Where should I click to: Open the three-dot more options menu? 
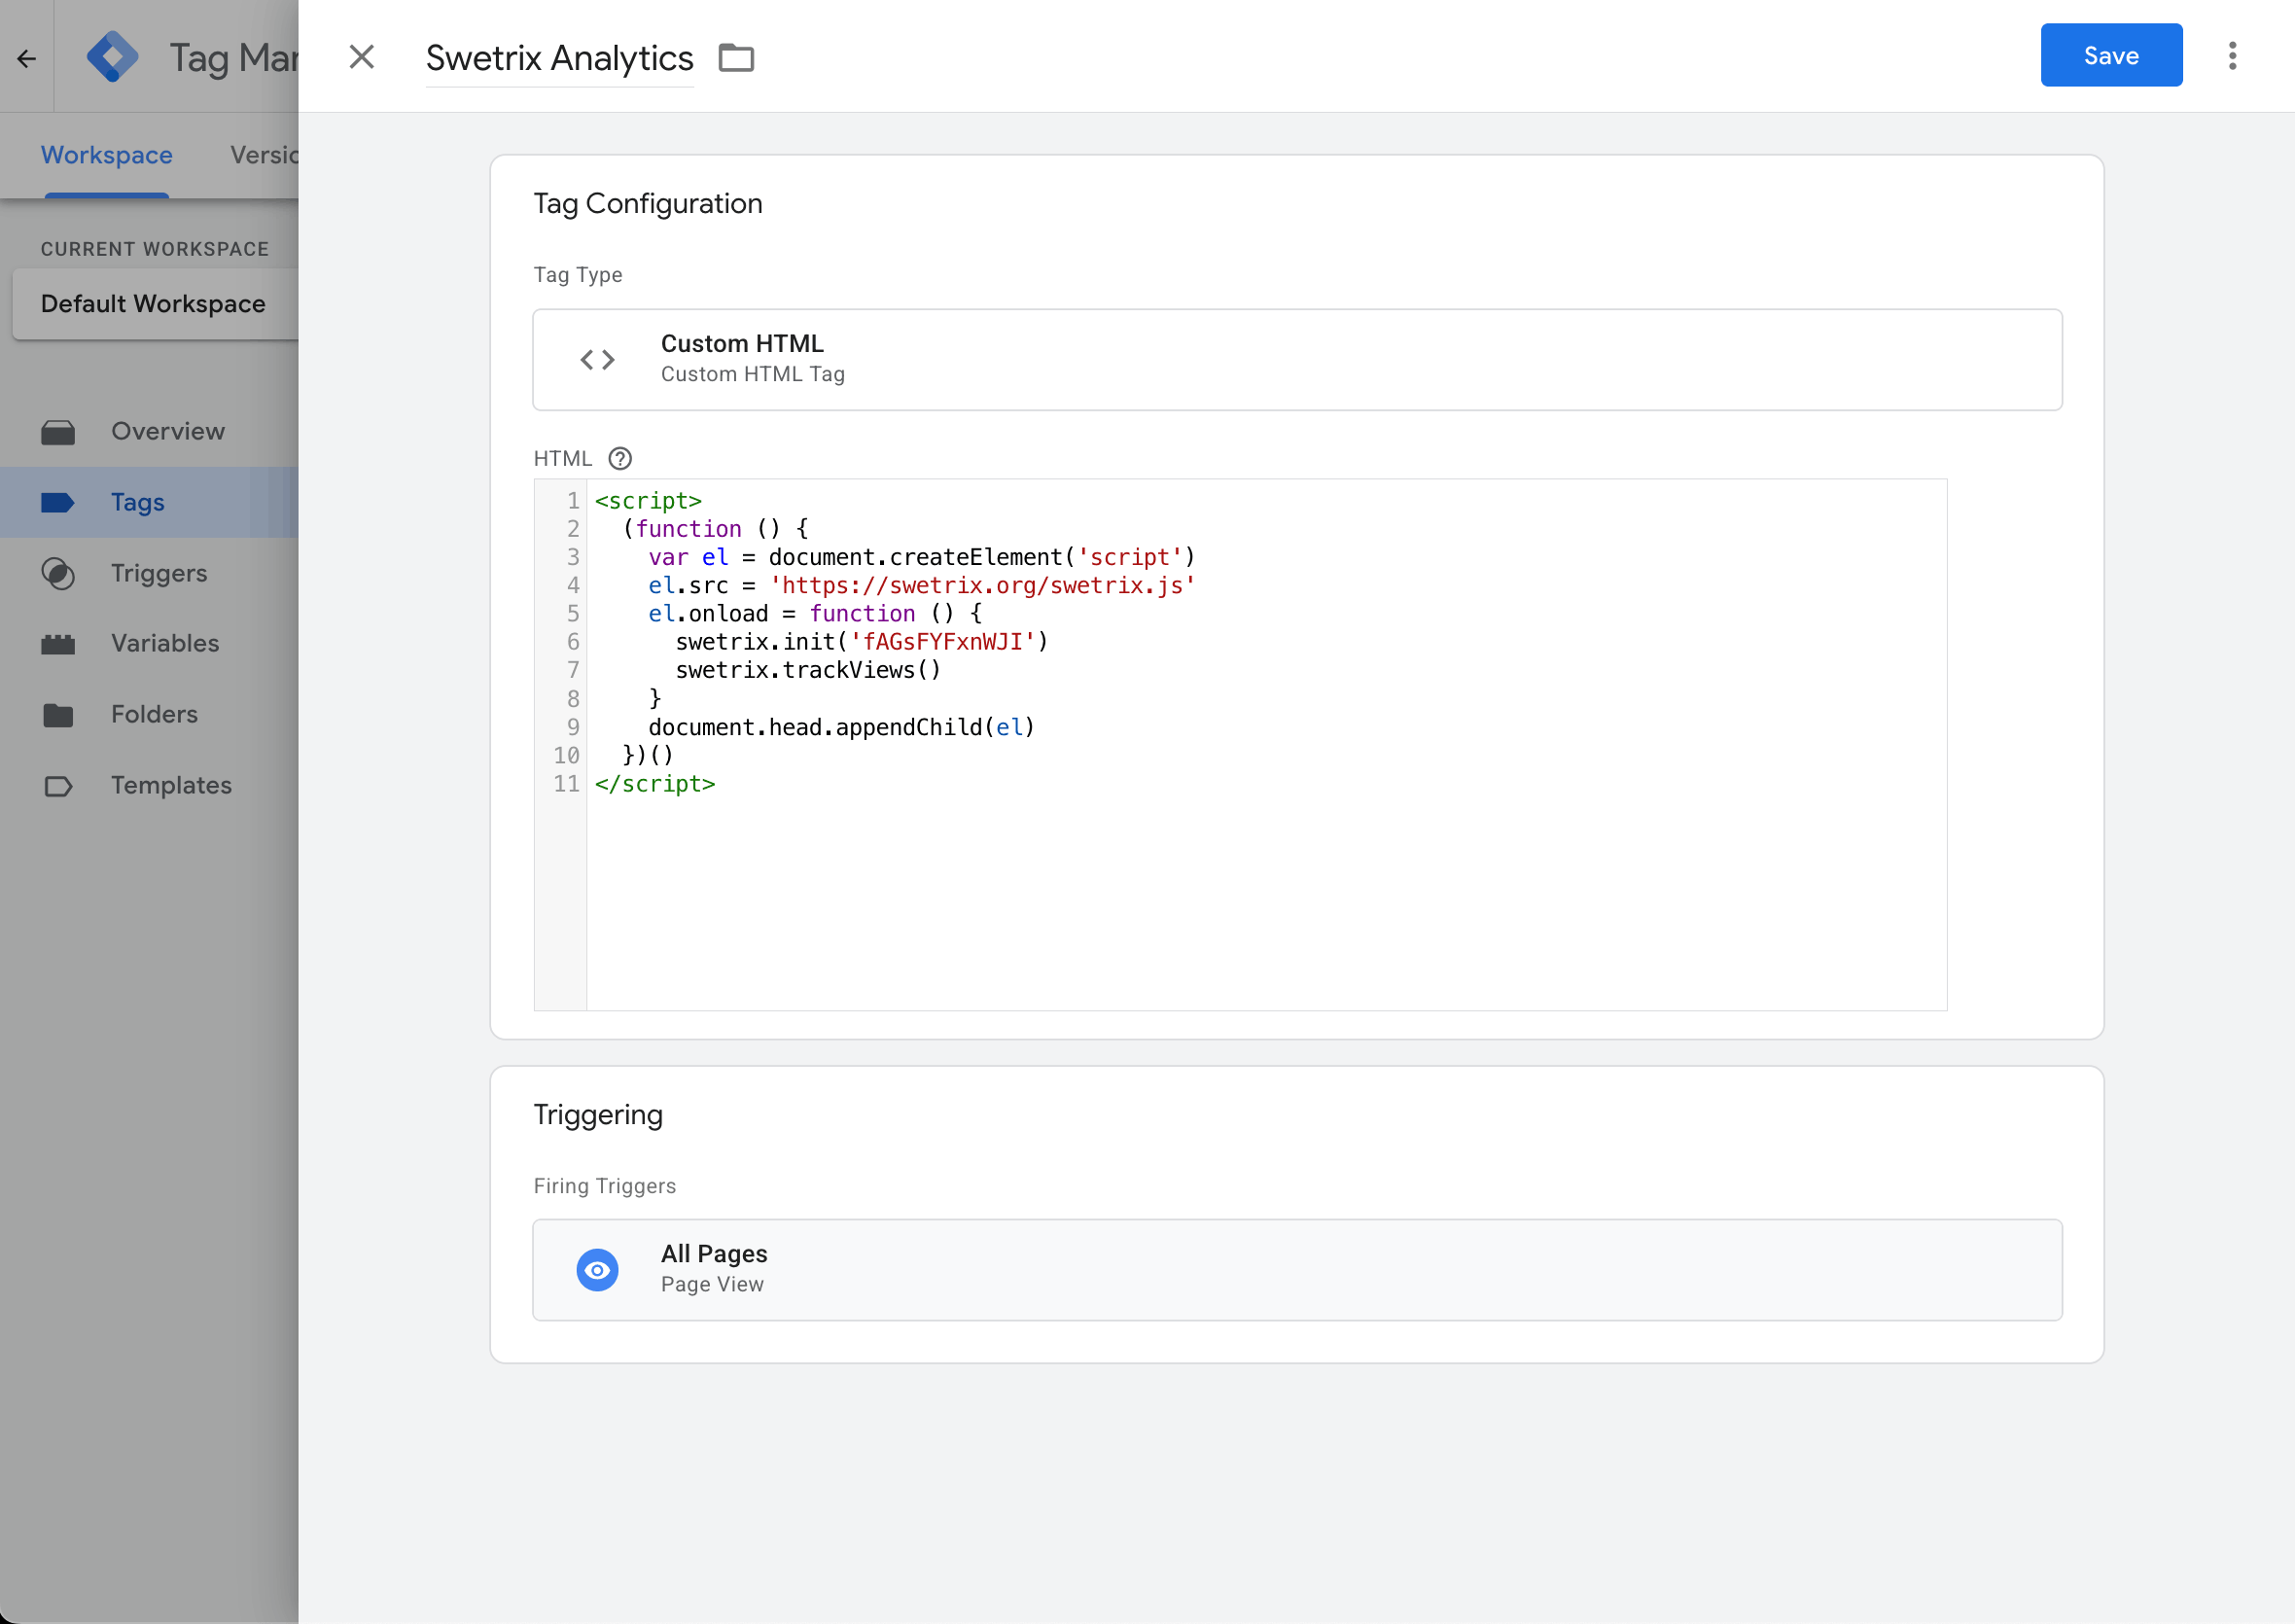coord(2232,56)
